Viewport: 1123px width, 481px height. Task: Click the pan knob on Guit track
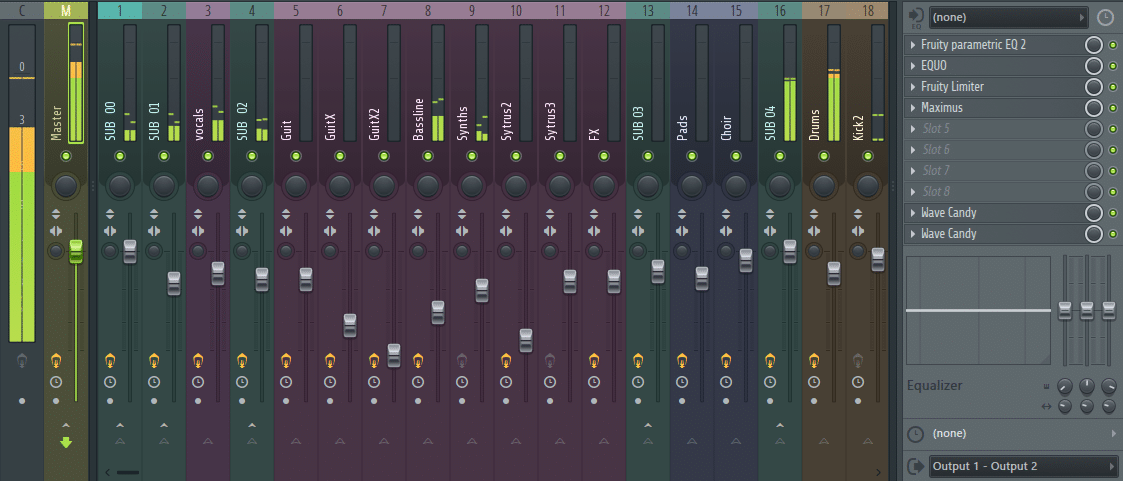click(295, 185)
